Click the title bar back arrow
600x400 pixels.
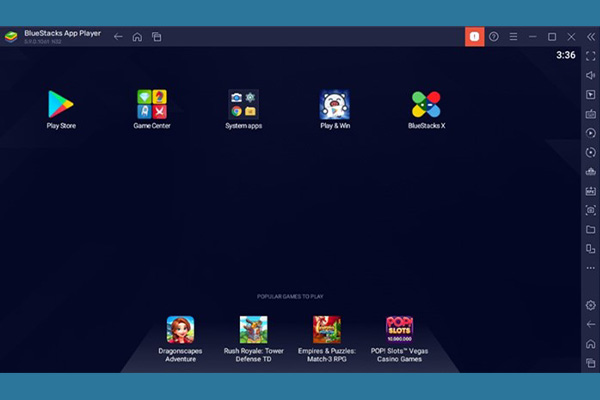click(x=118, y=37)
